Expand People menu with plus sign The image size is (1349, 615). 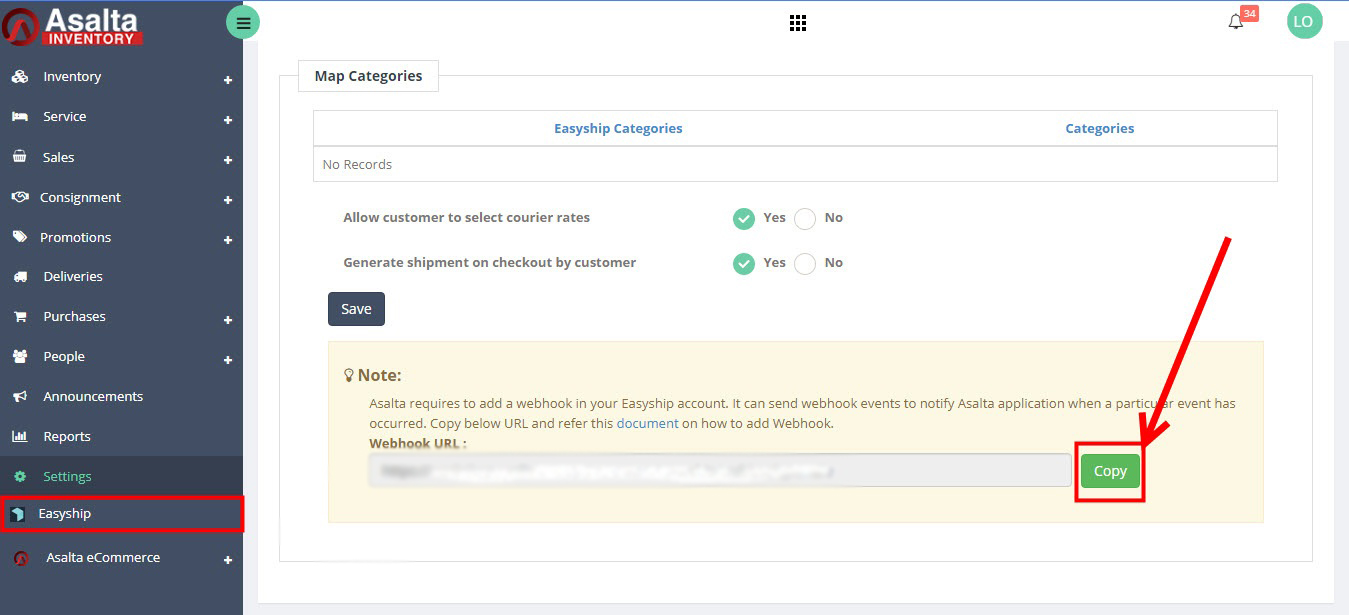(x=228, y=360)
